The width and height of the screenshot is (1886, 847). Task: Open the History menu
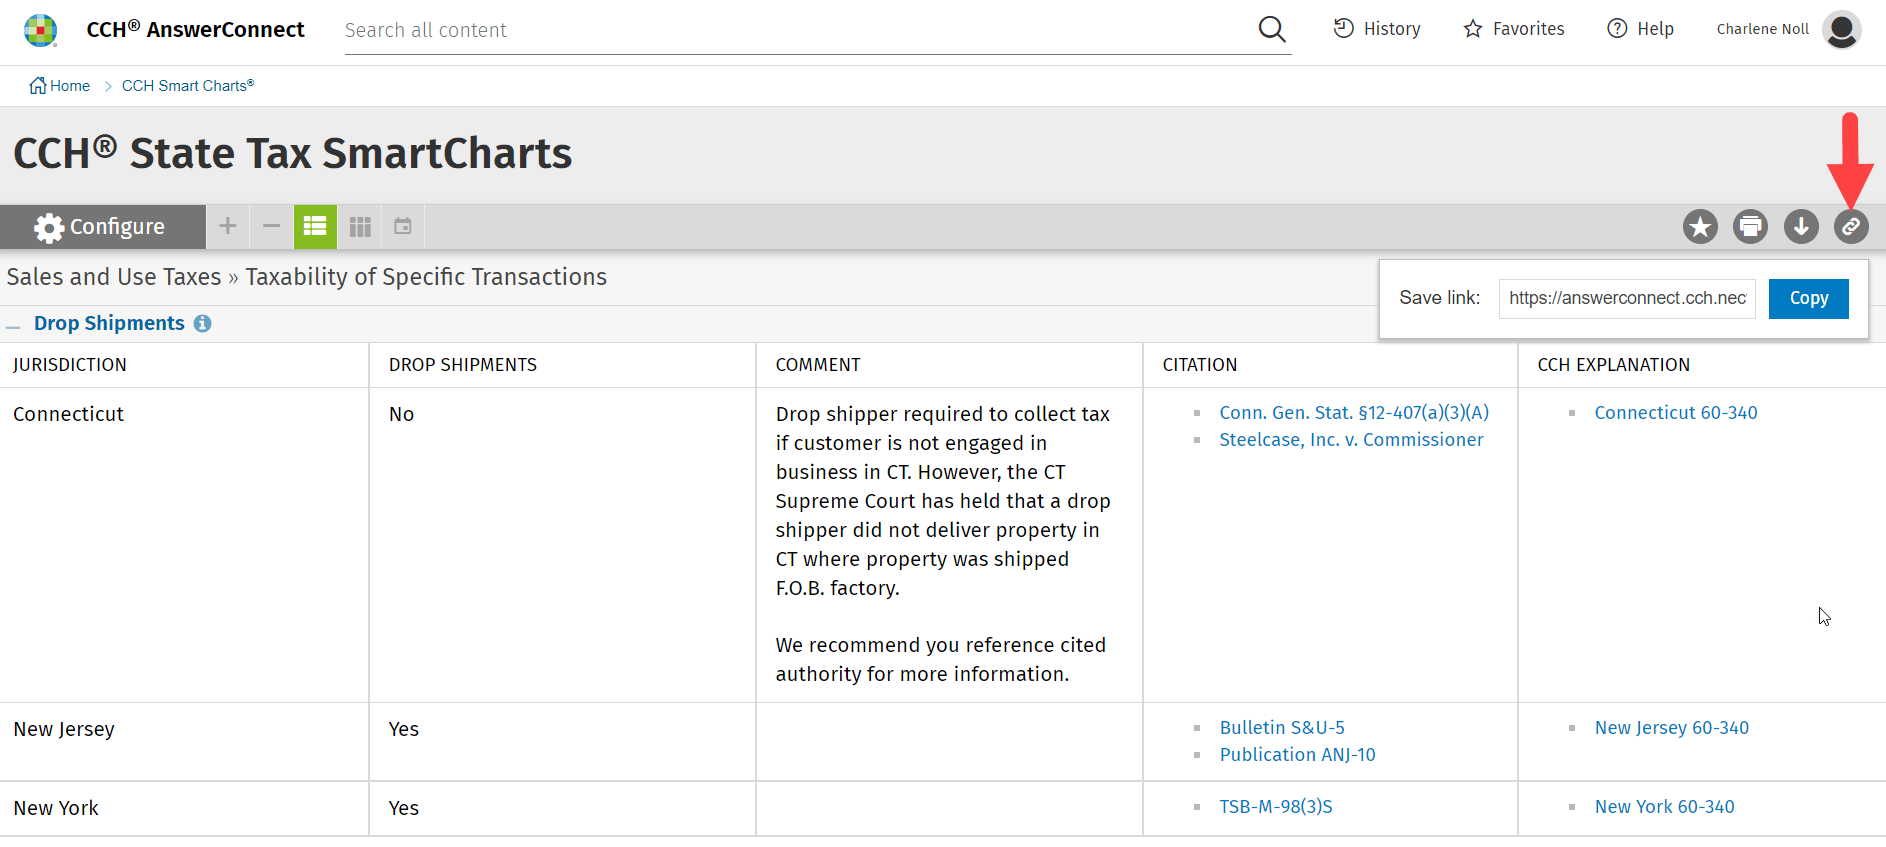click(x=1377, y=29)
